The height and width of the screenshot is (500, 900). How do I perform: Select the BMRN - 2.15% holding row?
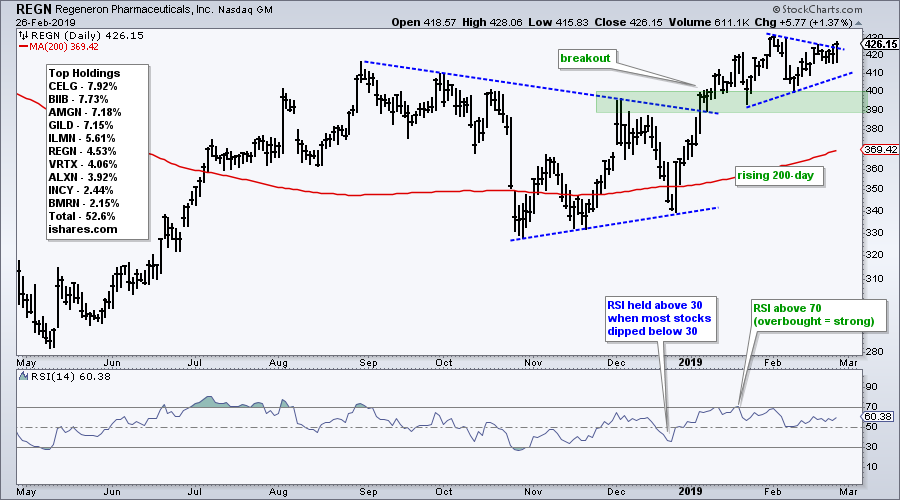(84, 203)
